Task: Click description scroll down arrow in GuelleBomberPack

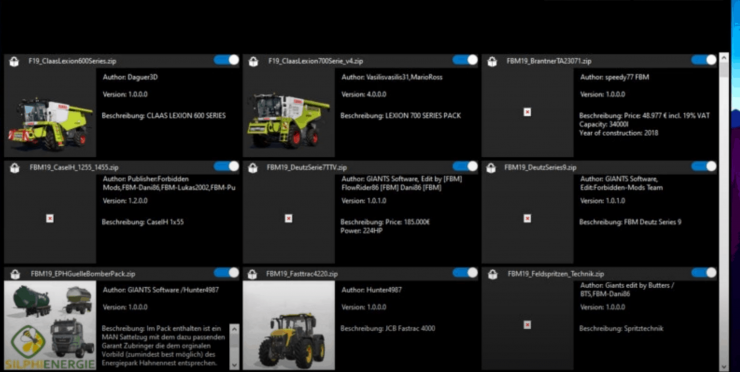Action: [x=234, y=364]
